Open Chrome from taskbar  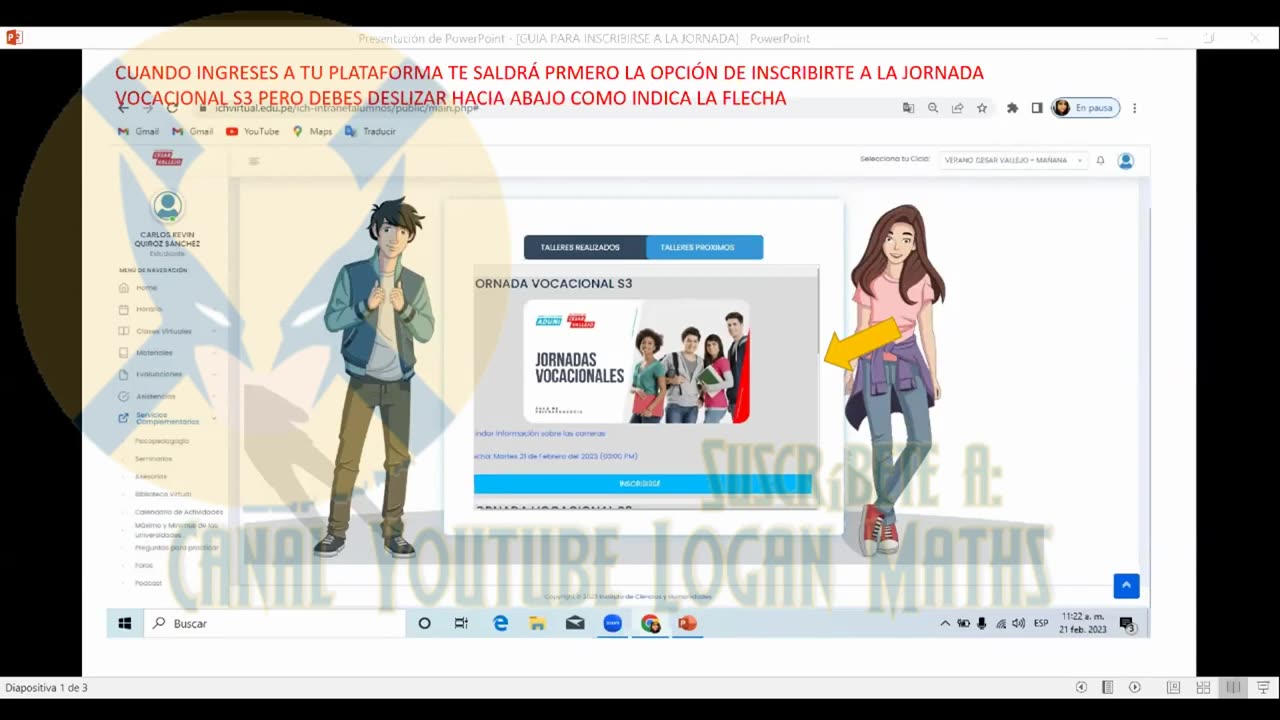tap(650, 623)
